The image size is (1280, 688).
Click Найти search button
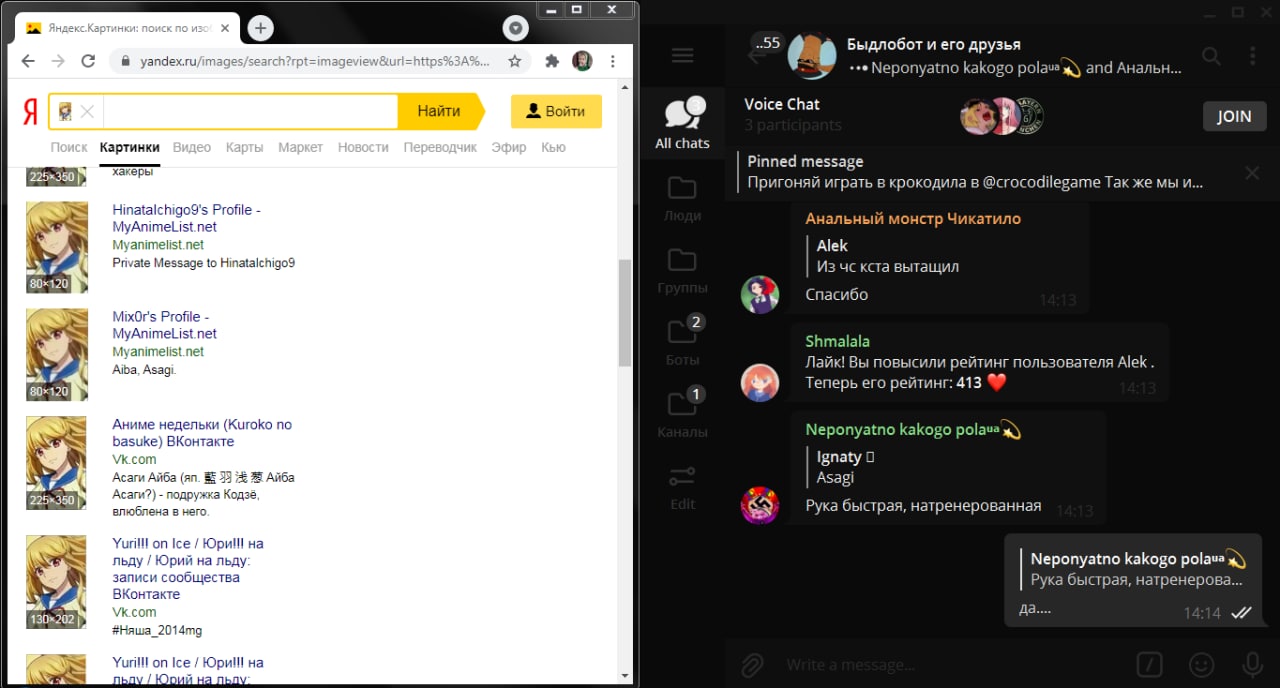[439, 111]
